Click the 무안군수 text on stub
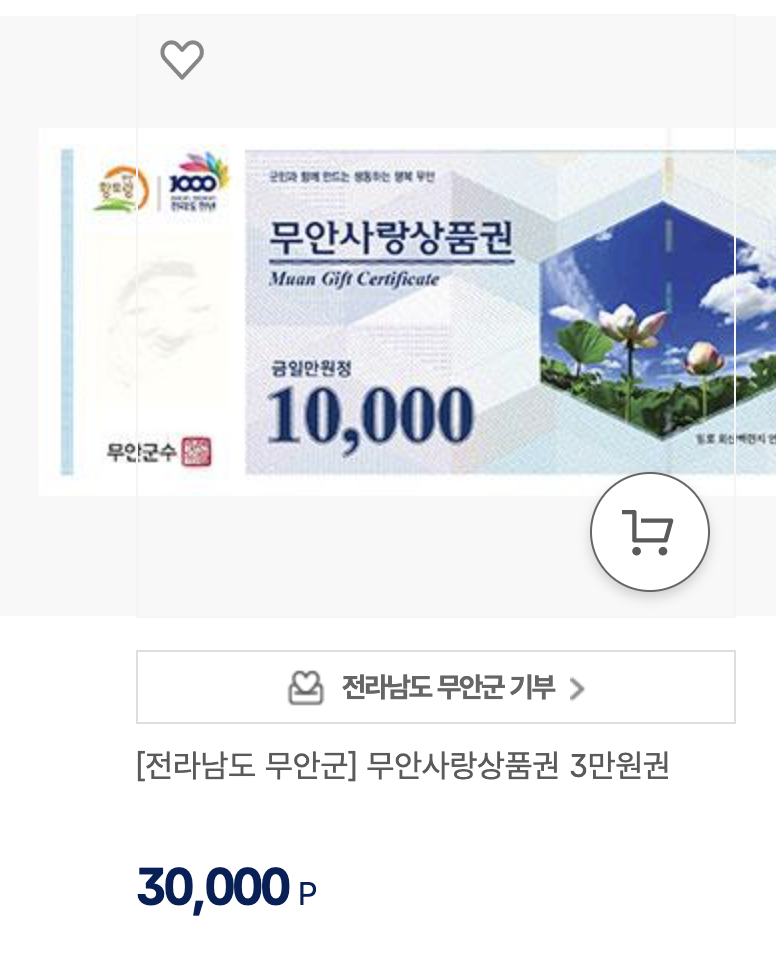The height and width of the screenshot is (964, 776). pos(142,452)
